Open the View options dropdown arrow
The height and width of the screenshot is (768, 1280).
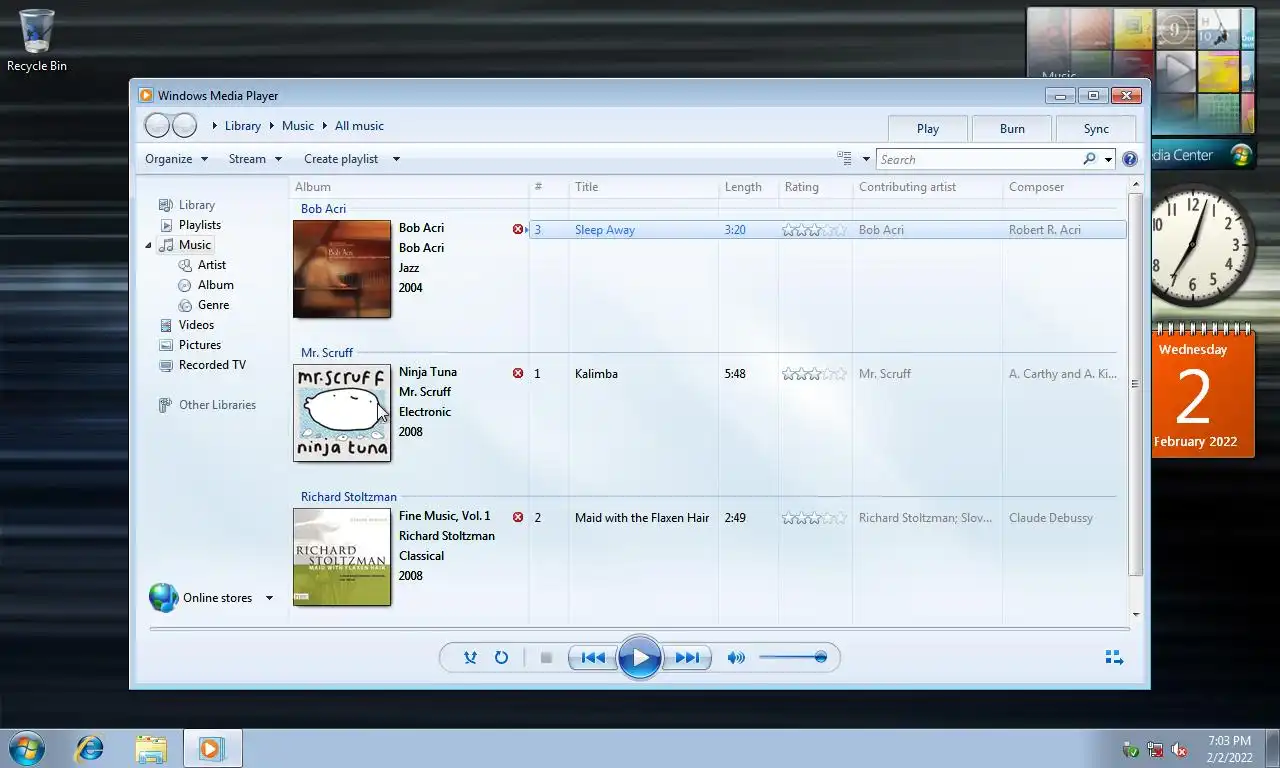pyautogui.click(x=866, y=159)
